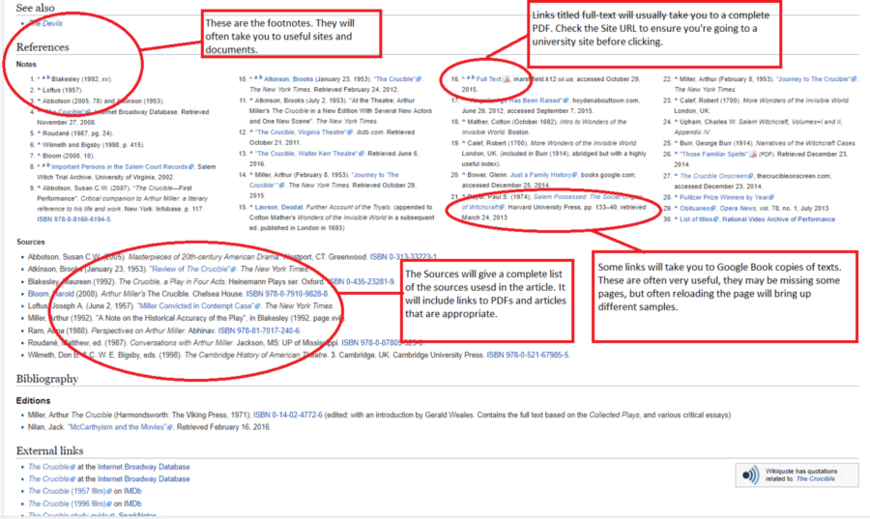Open The Crucible, Walter Kerr Theatre link
The width and height of the screenshot is (870, 519).
tap(309, 153)
